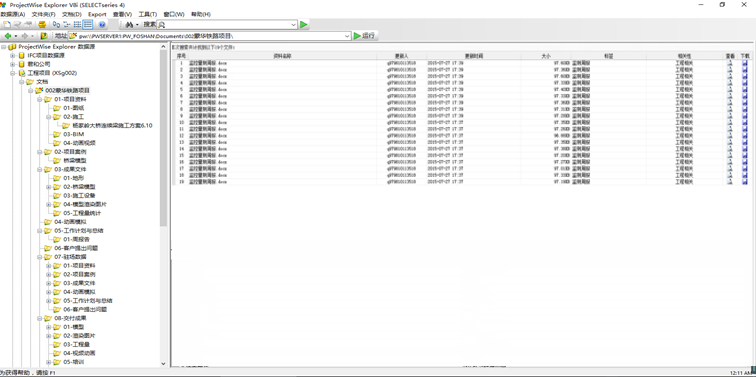
Task: Click the download icon for row 1
Action: point(745,63)
